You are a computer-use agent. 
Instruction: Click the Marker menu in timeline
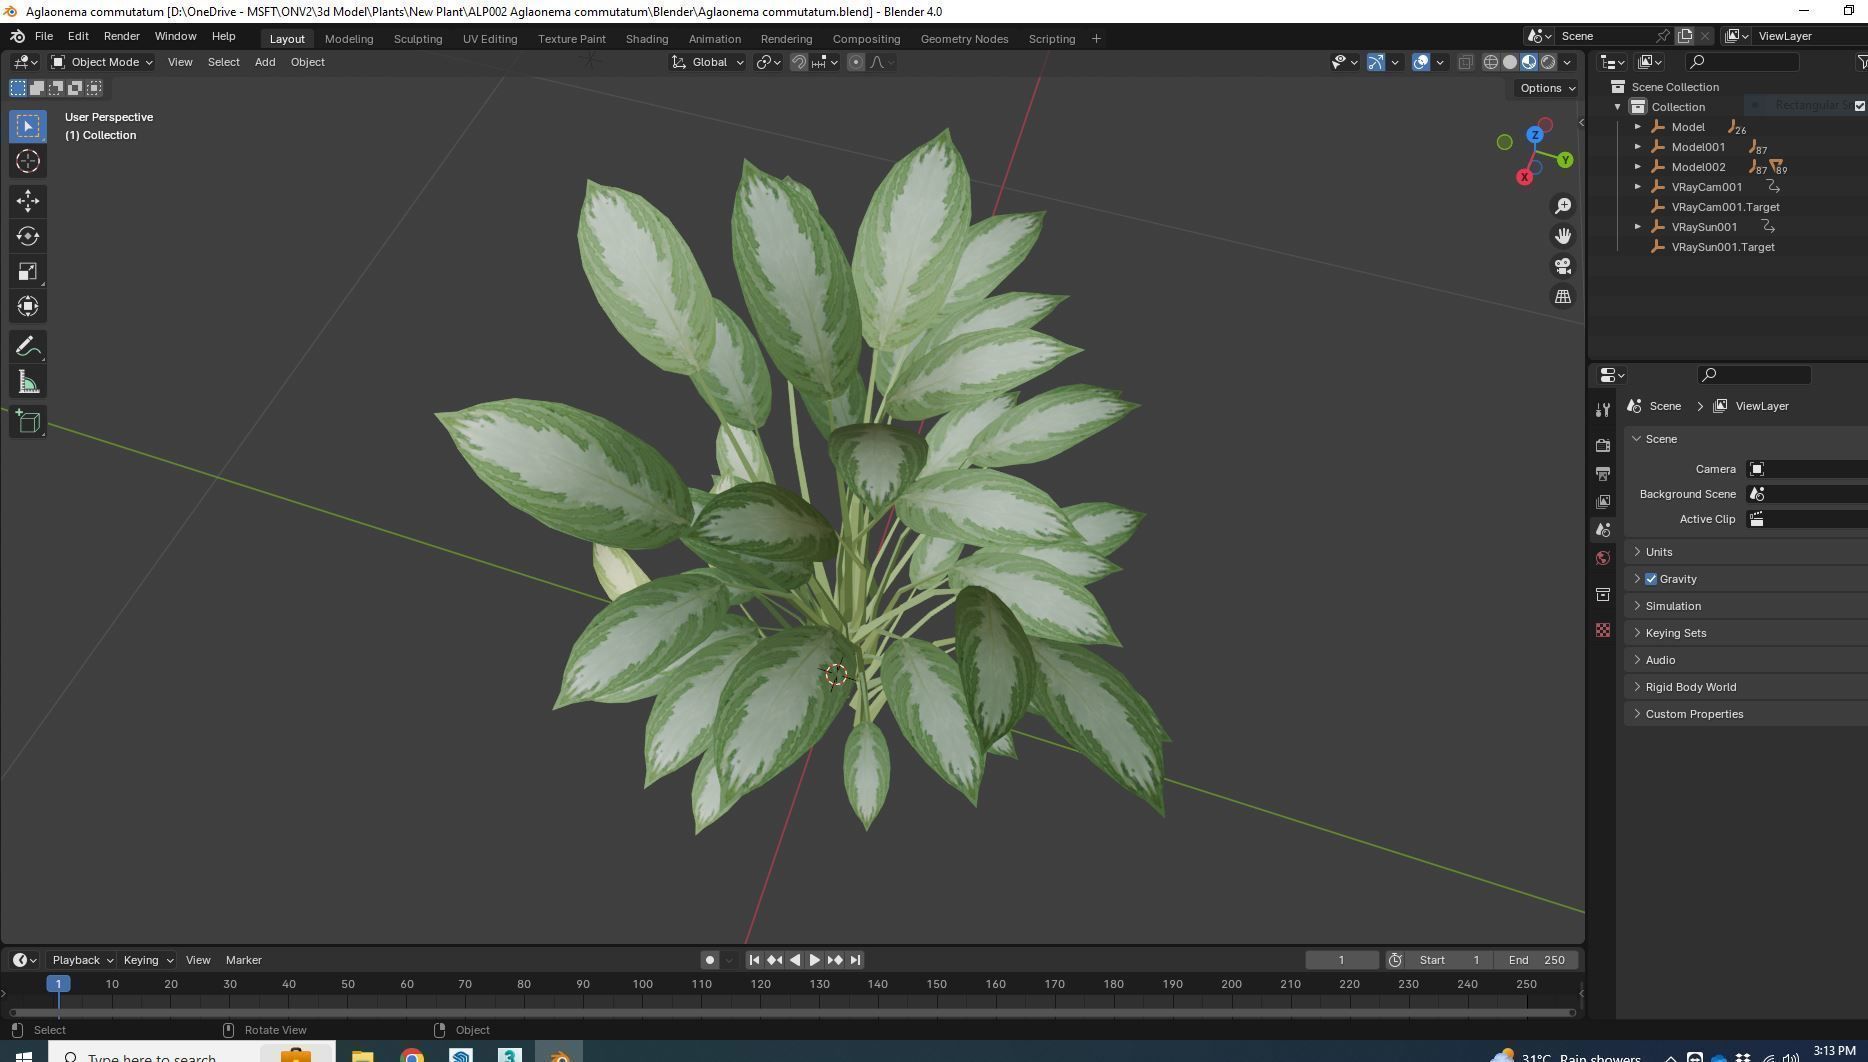(244, 960)
